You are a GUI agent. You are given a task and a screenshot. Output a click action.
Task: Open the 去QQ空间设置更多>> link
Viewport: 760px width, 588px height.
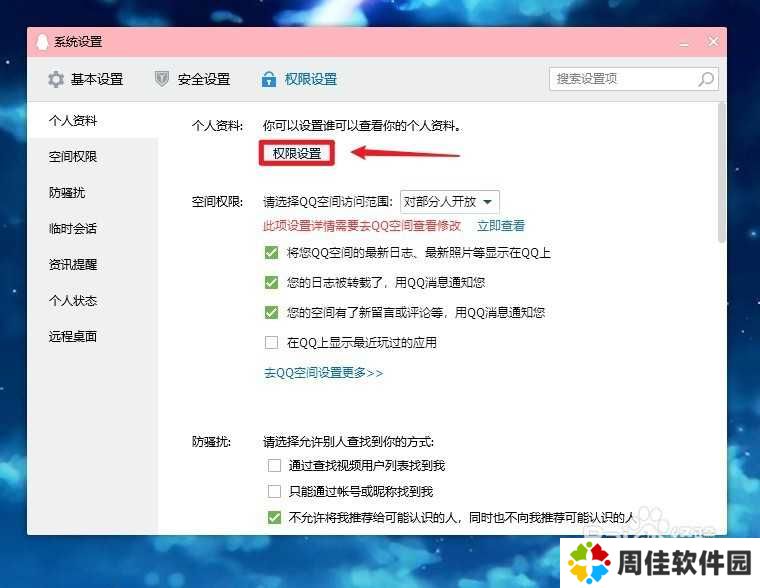pos(323,373)
